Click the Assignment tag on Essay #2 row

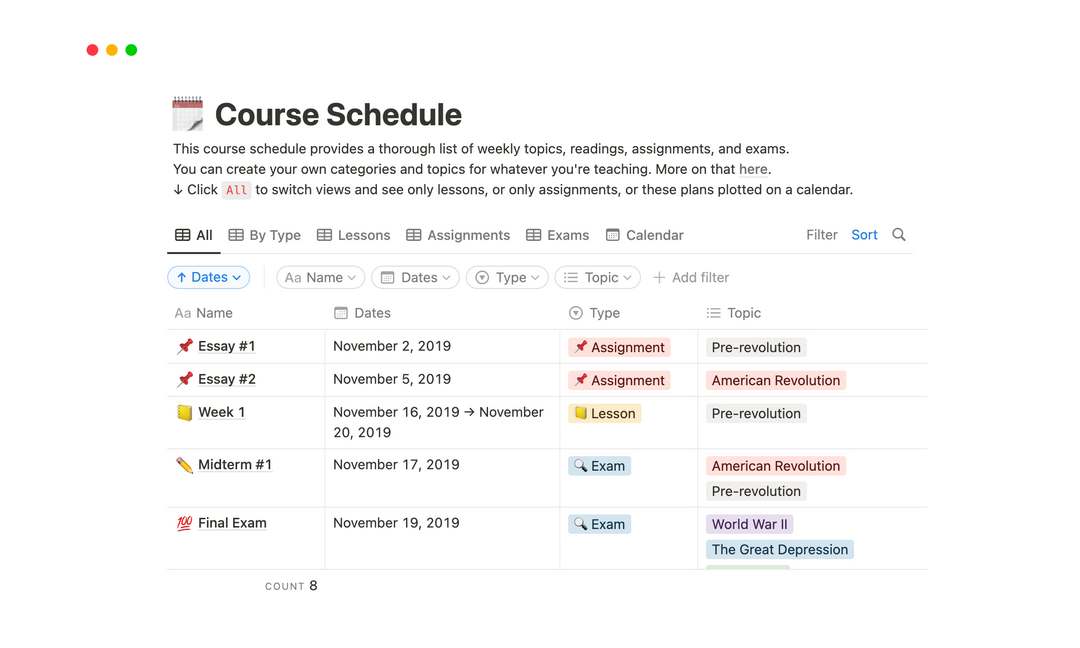[x=619, y=380]
